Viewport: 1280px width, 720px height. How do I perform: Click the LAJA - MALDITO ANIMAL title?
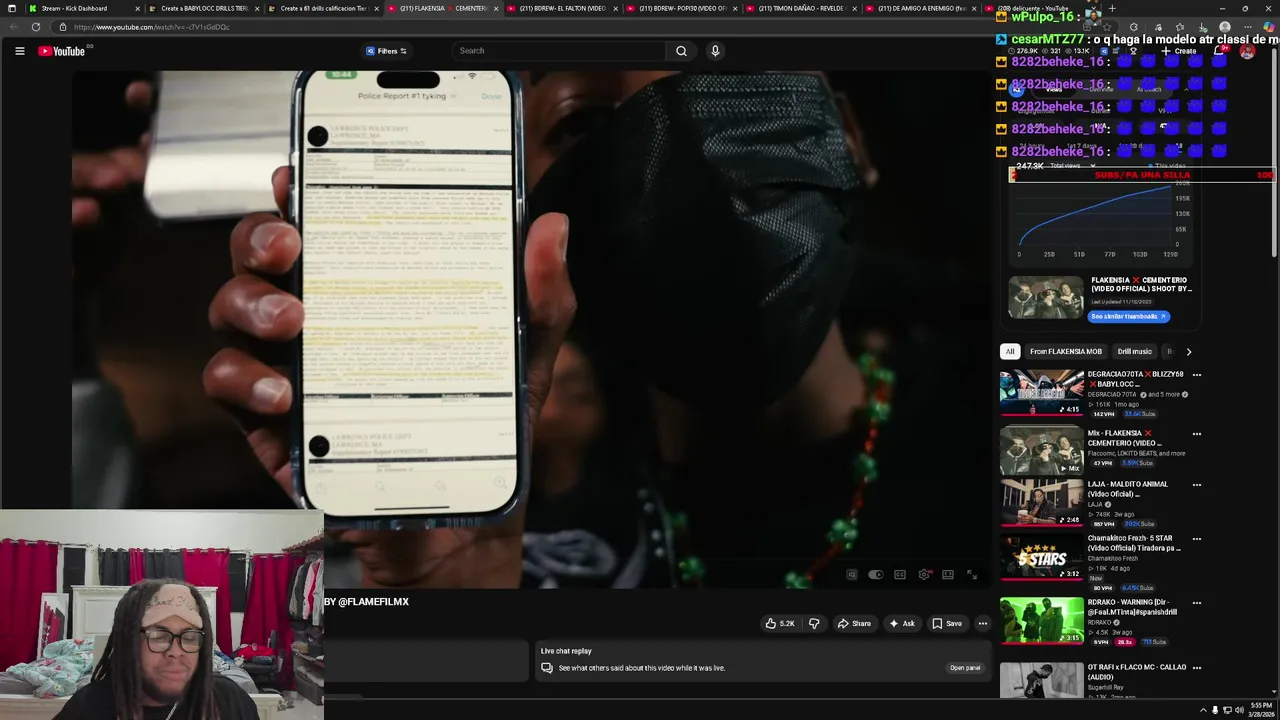pyautogui.click(x=1127, y=489)
